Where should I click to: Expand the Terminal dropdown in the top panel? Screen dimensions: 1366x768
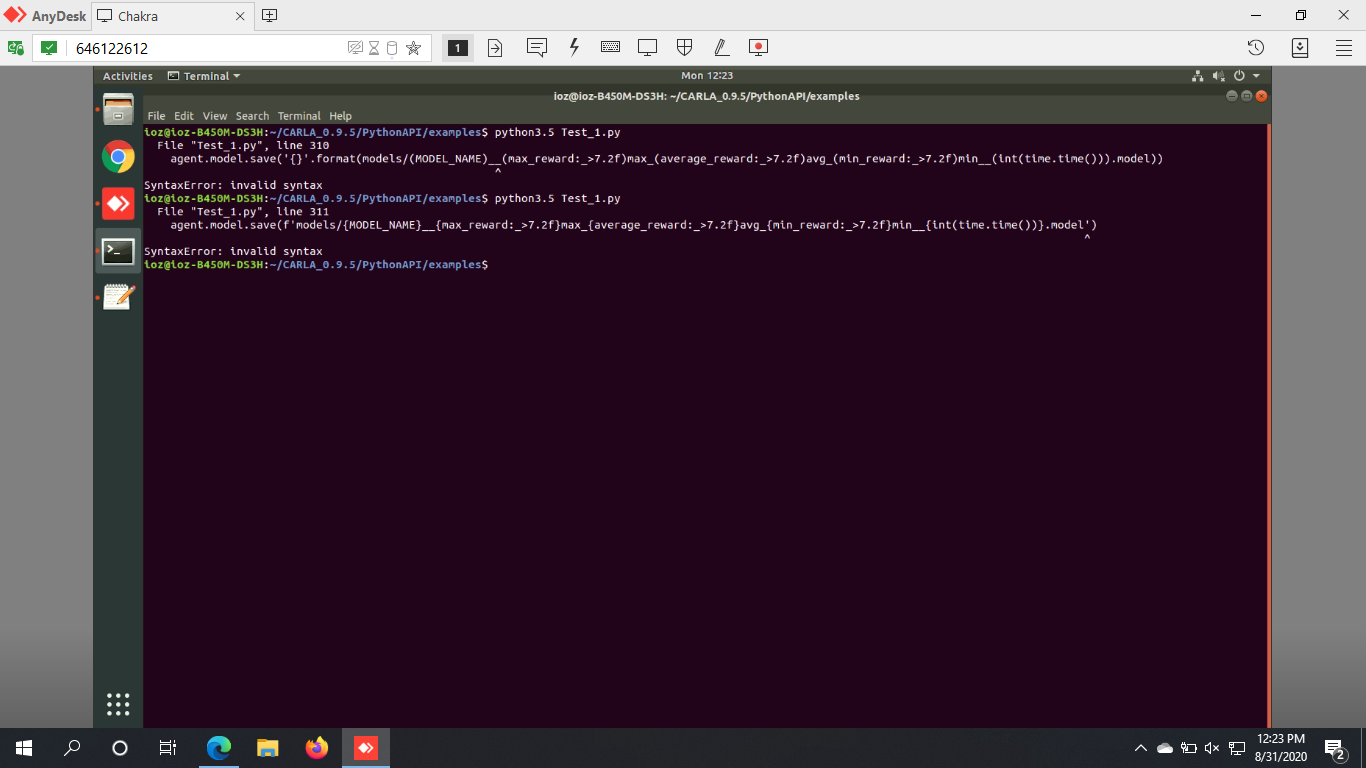tap(204, 75)
